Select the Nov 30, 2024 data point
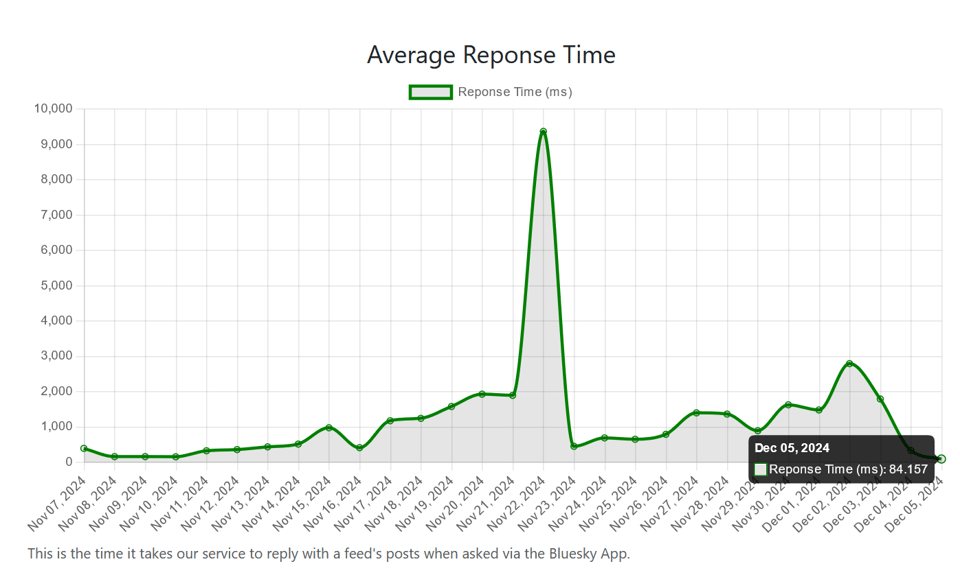 [x=788, y=405]
